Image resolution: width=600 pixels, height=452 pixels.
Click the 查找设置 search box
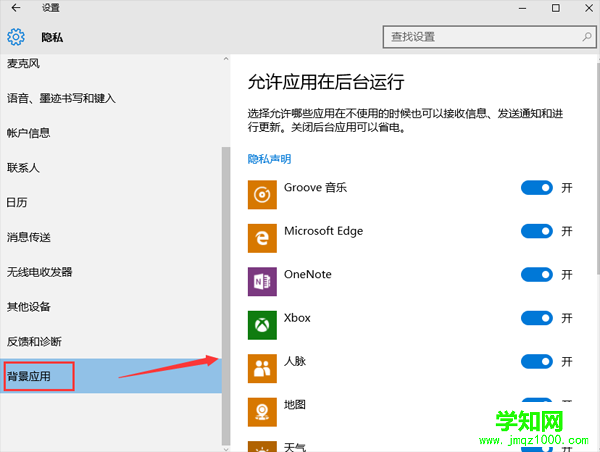pos(489,37)
